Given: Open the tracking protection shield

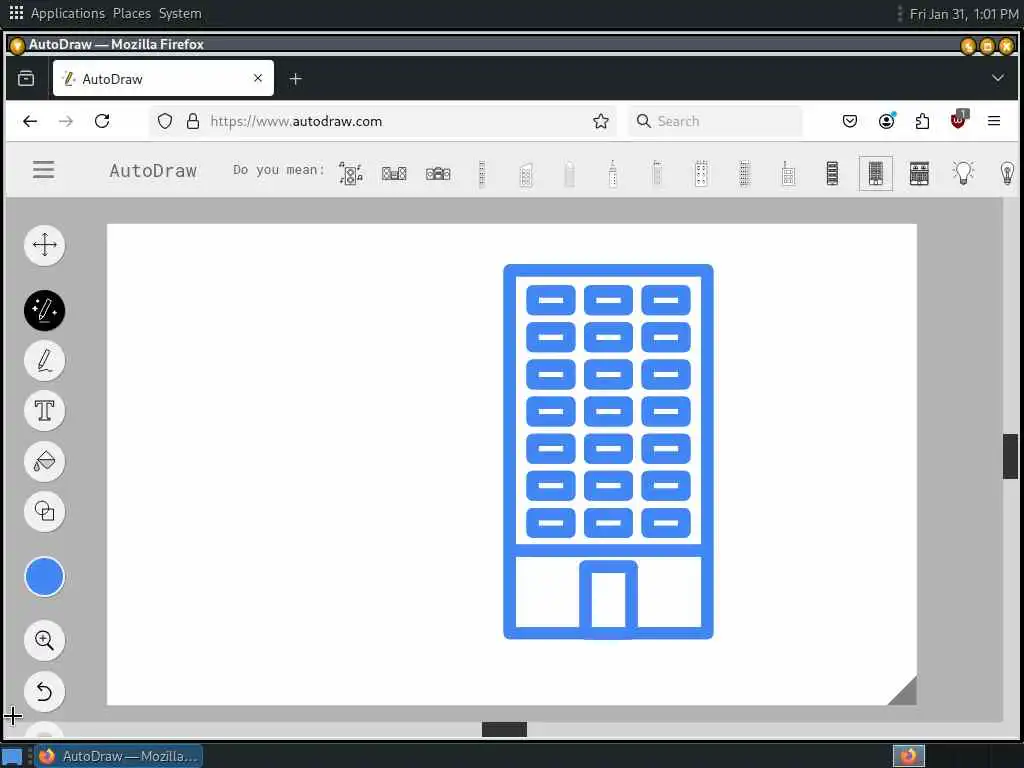Looking at the screenshot, I should coord(165,121).
